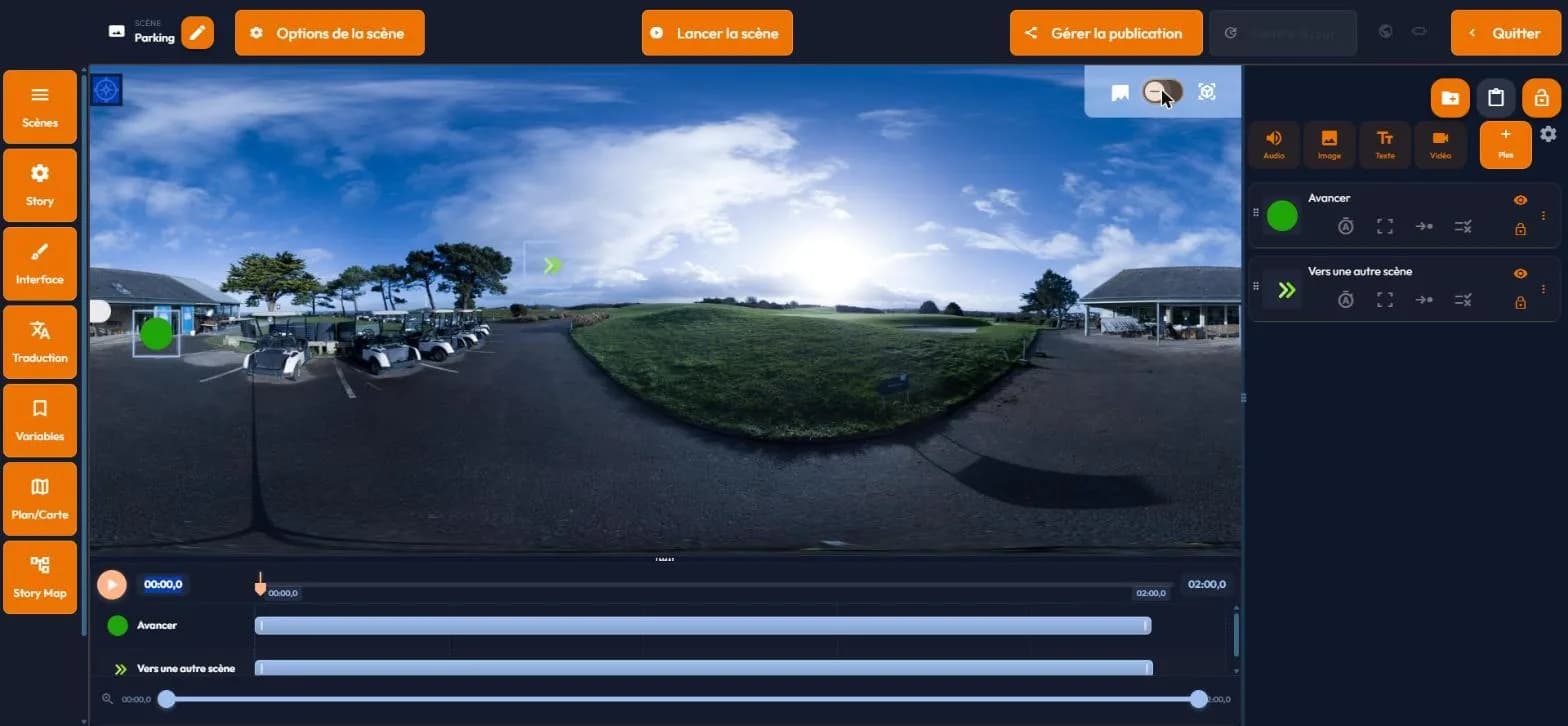
Task: Add an Audio element
Action: (x=1274, y=144)
